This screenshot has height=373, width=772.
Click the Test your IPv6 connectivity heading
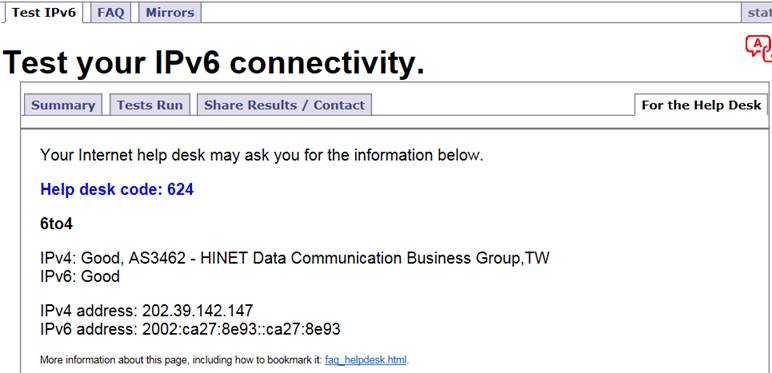[x=214, y=63]
